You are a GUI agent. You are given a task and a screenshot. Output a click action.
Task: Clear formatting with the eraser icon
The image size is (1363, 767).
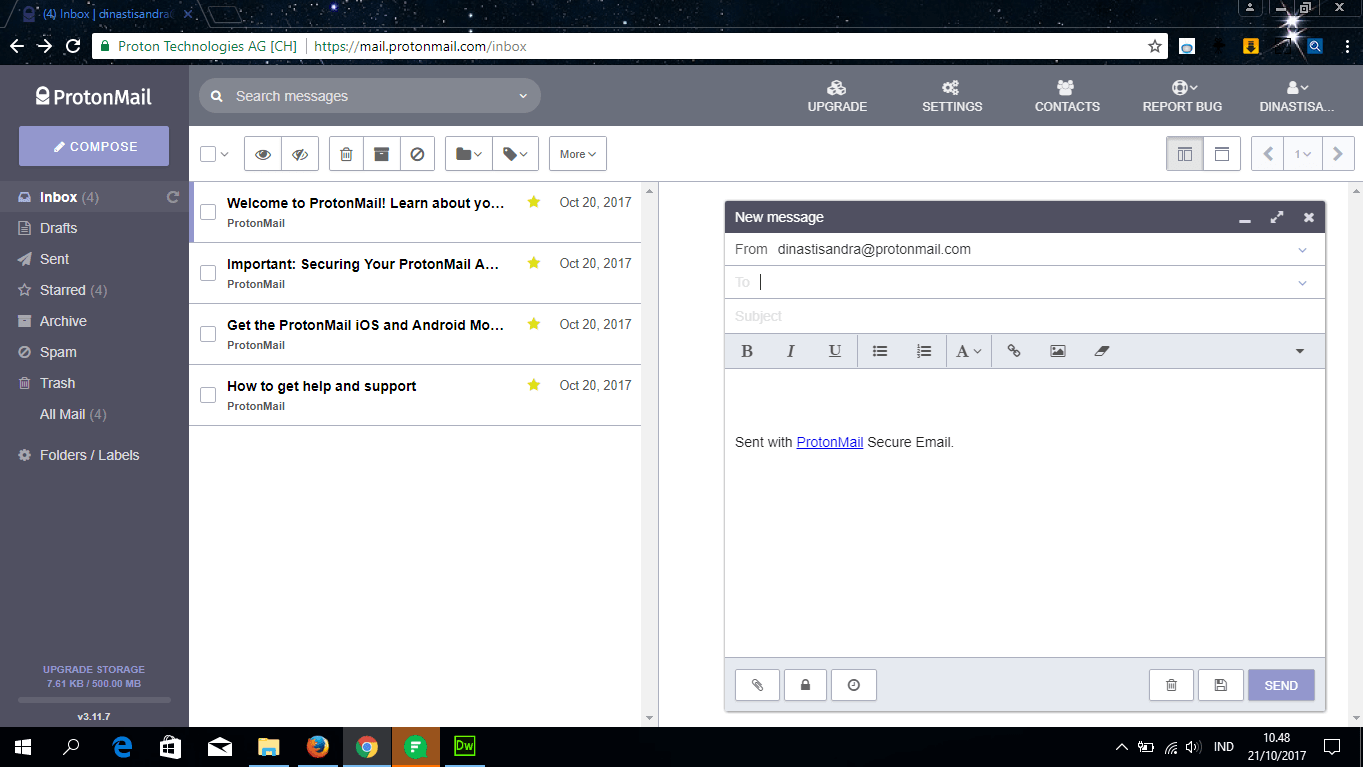(1102, 351)
